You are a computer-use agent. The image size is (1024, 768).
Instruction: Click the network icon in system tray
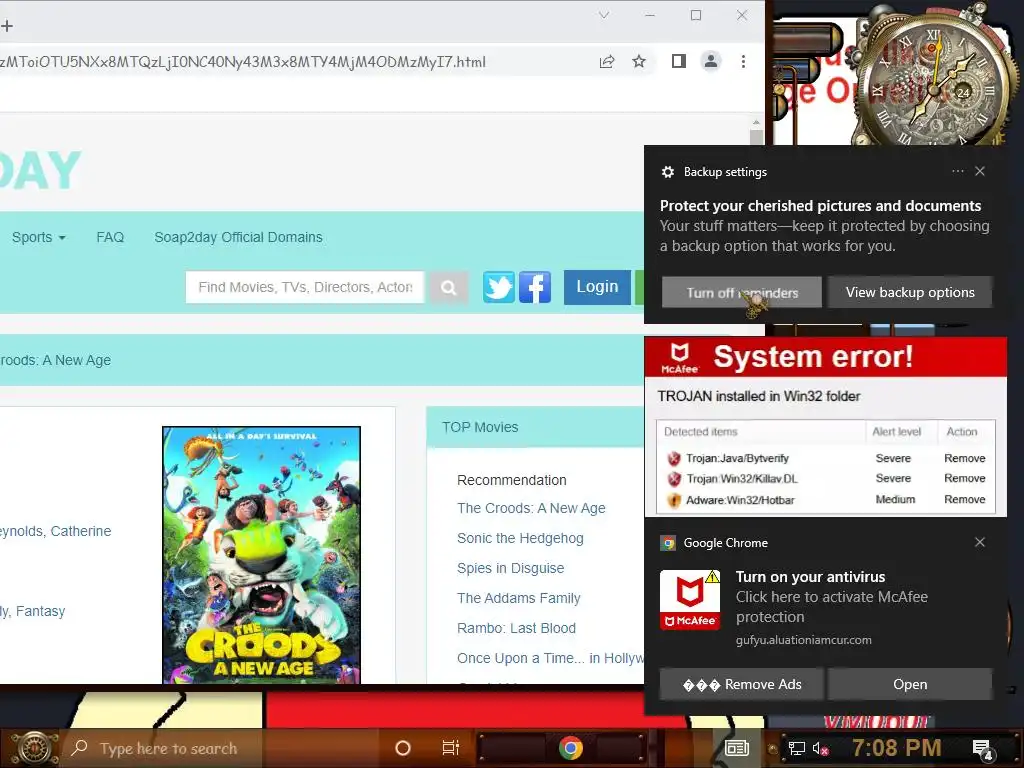pos(797,748)
